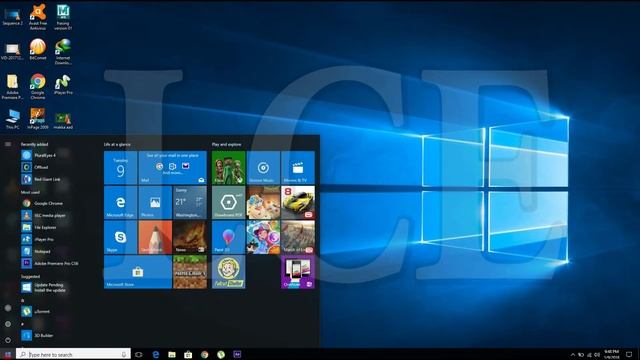Screen dimensions: 640x360
Task: Open the user account icon in Start
Action: click(x=8, y=308)
